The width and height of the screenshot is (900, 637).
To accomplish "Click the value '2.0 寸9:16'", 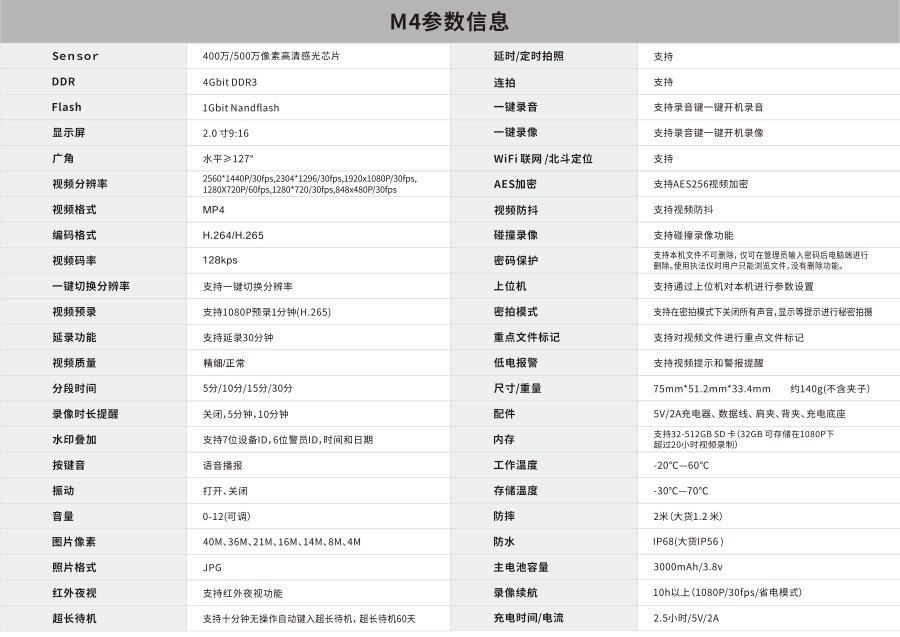I will (x=226, y=133).
